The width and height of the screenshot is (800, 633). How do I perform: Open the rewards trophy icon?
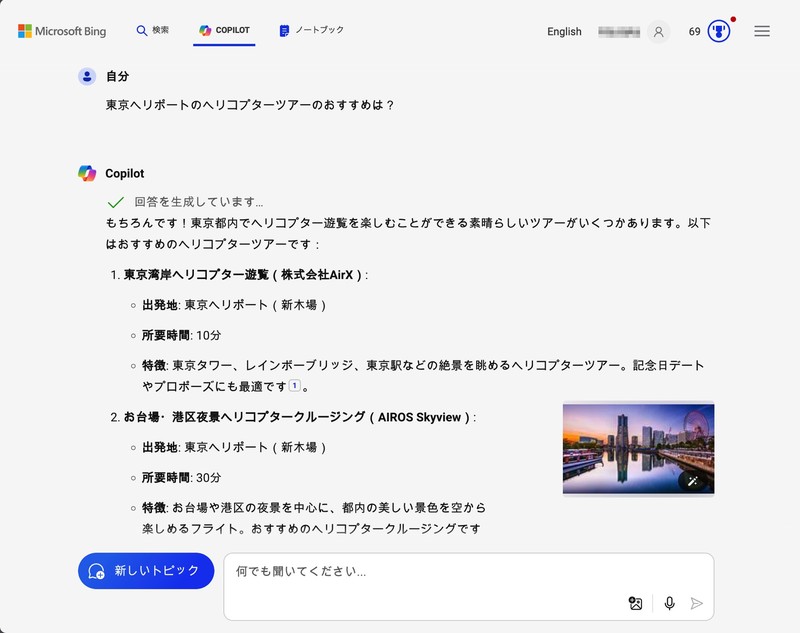coord(719,32)
